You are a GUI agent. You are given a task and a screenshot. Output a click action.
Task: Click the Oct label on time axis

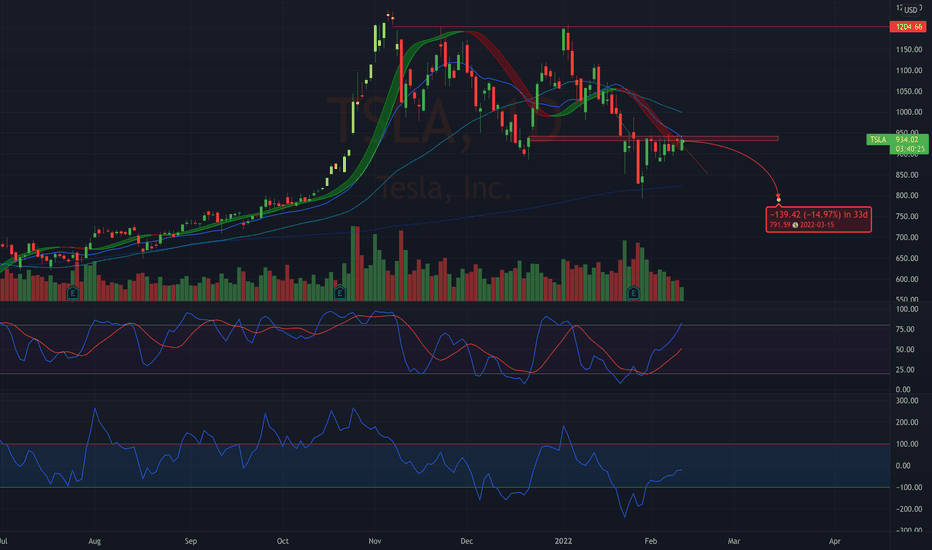click(x=283, y=541)
